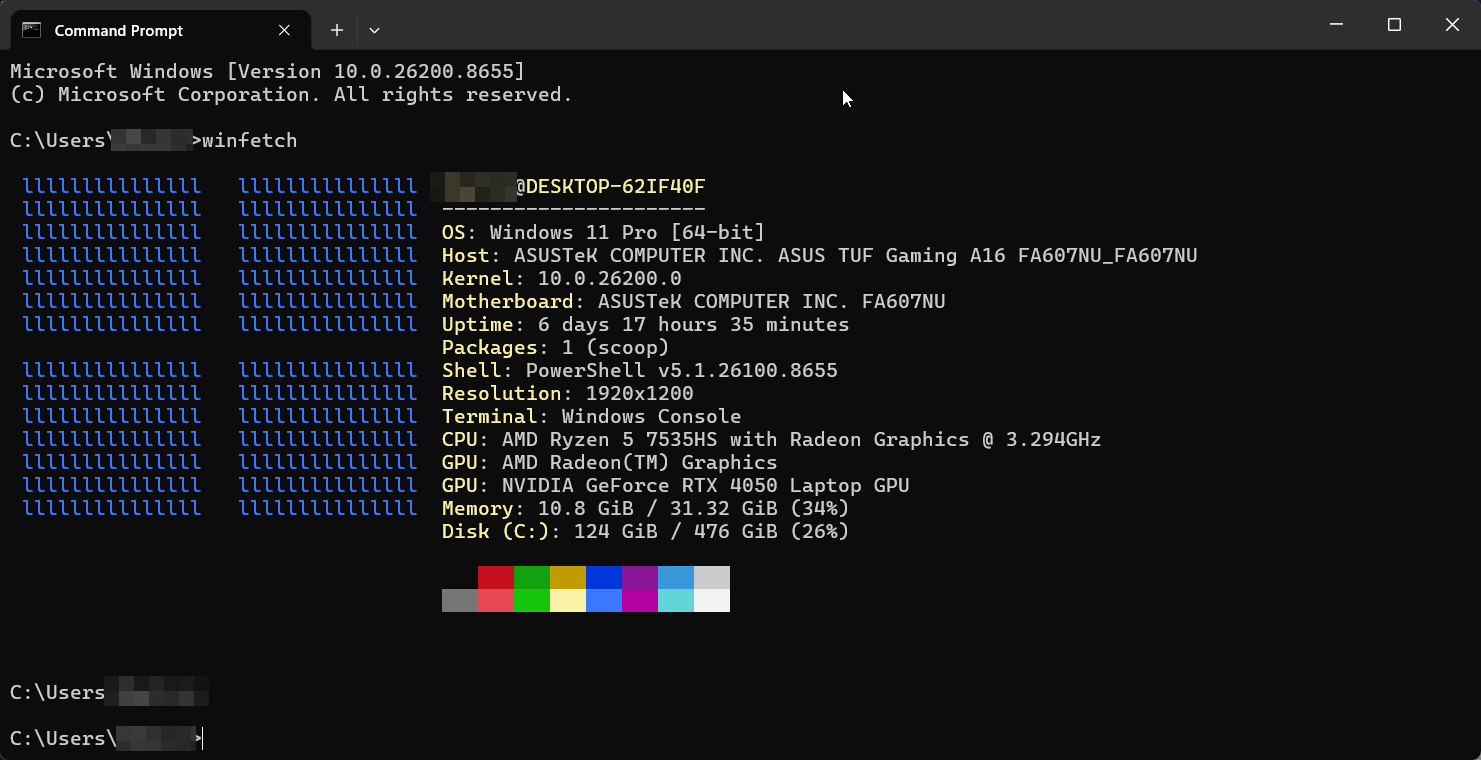Click the dark red color block

496,577
